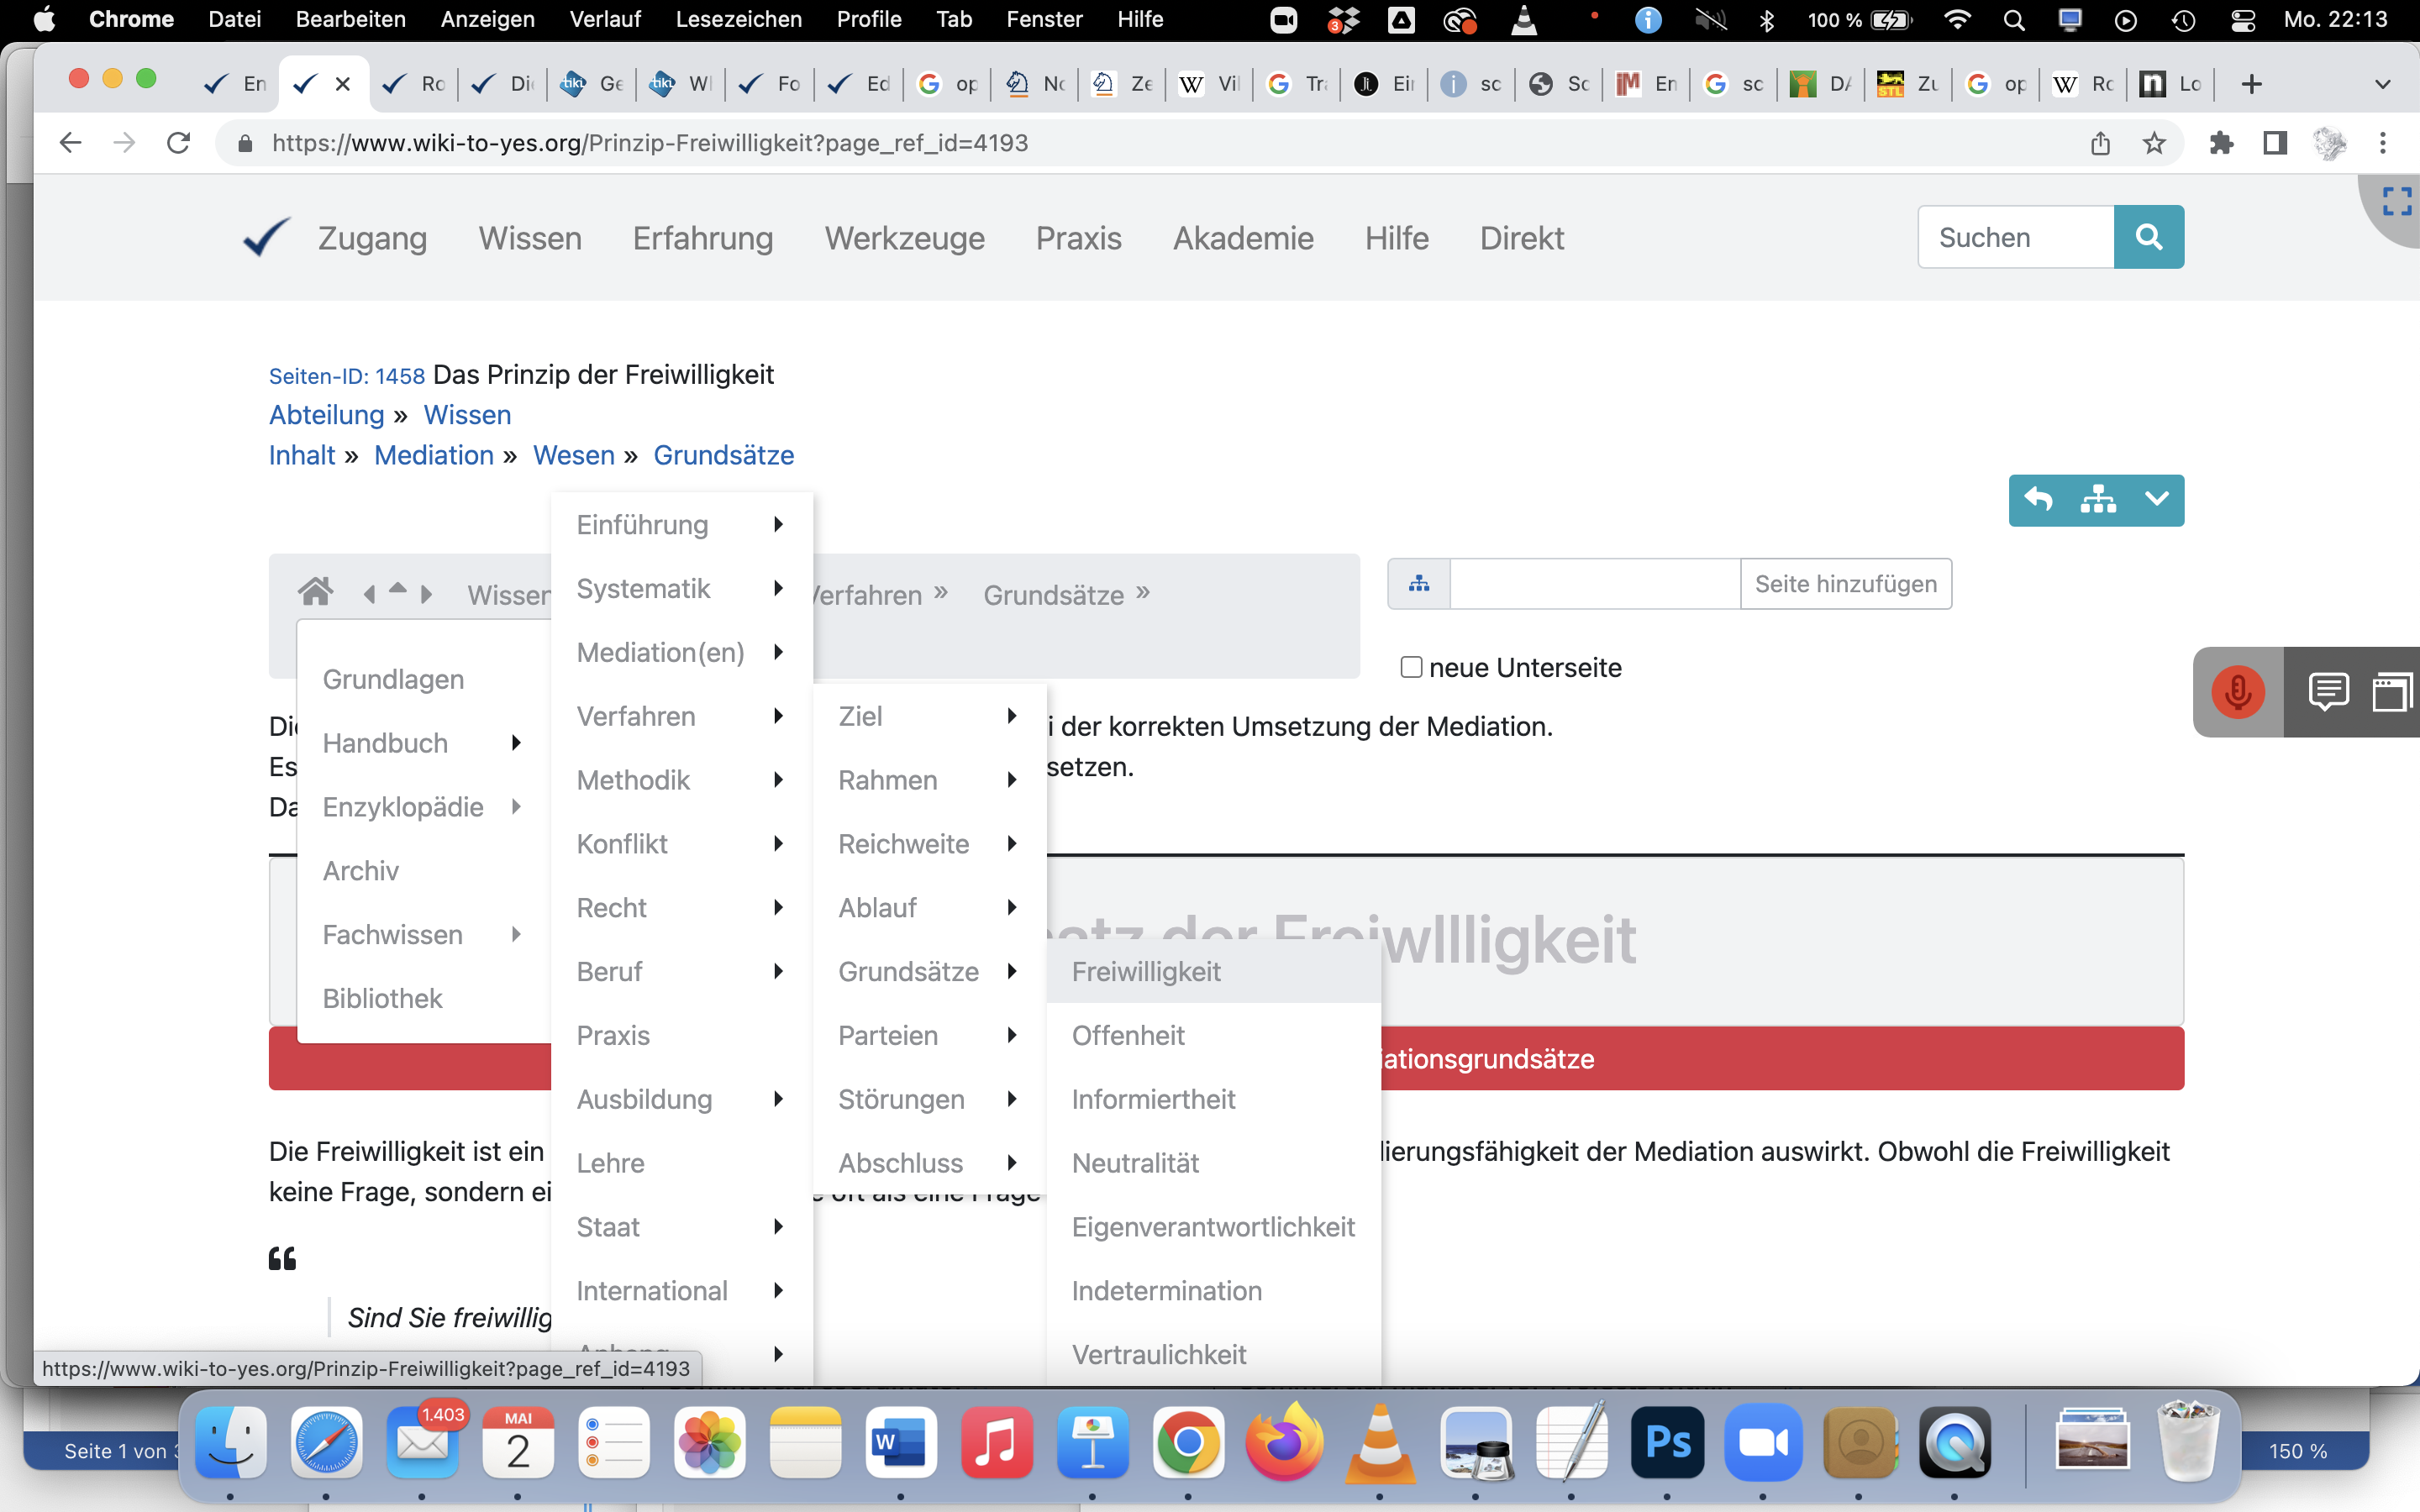2420x1512 pixels.
Task: Choose Neutralität from Grundsätze submenu
Action: pyautogui.click(x=1135, y=1163)
